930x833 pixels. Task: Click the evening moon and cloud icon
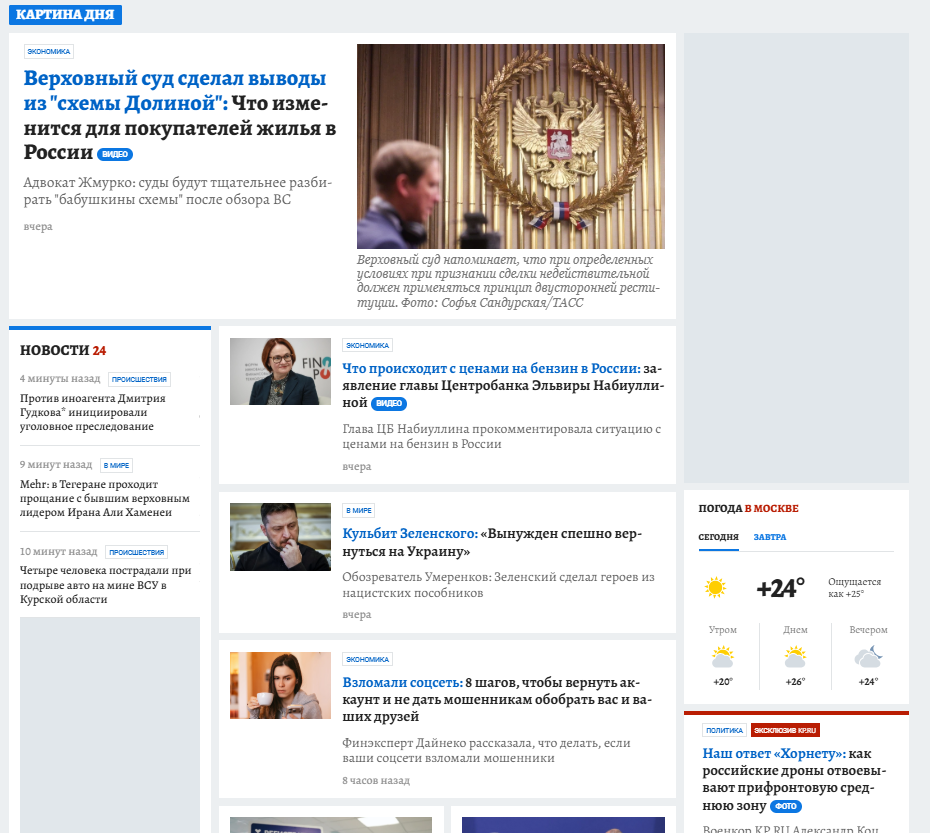[868, 657]
